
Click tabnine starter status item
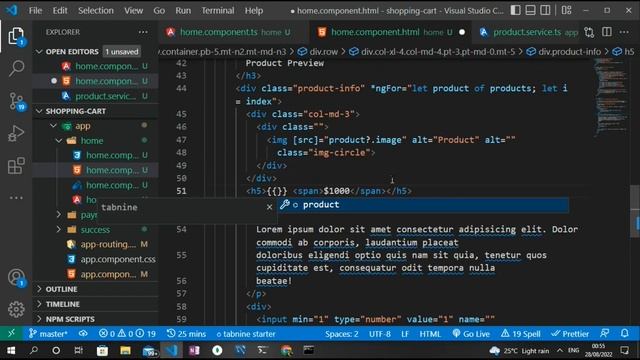[x=246, y=333]
